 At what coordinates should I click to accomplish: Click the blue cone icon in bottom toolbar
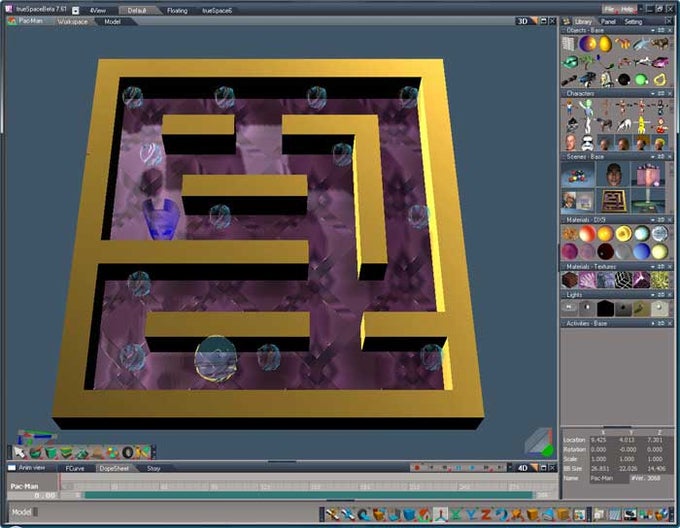pos(549,515)
